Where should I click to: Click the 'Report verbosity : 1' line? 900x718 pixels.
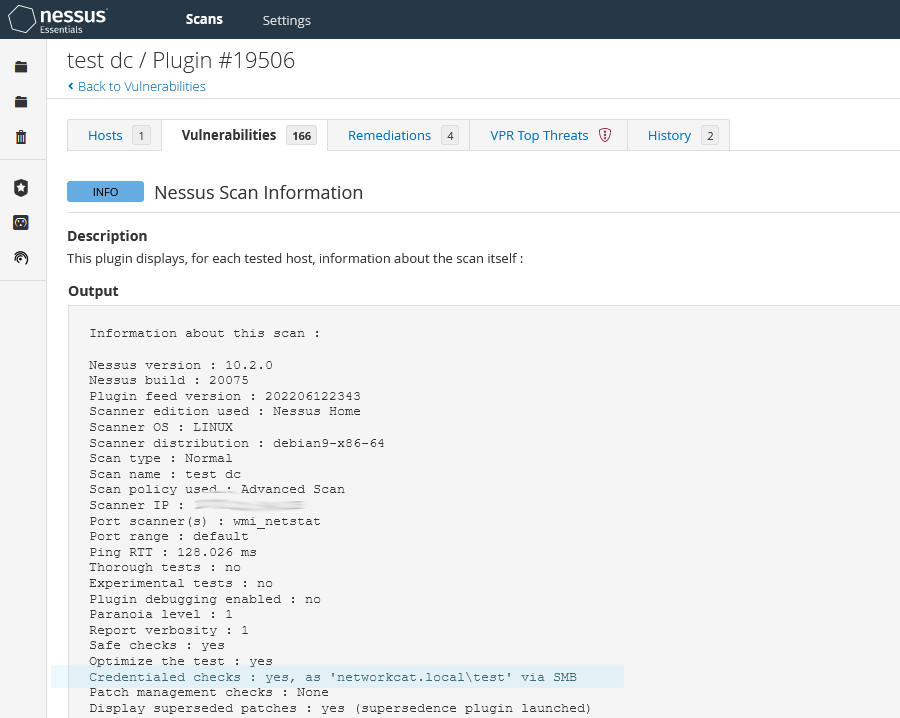[169, 630]
